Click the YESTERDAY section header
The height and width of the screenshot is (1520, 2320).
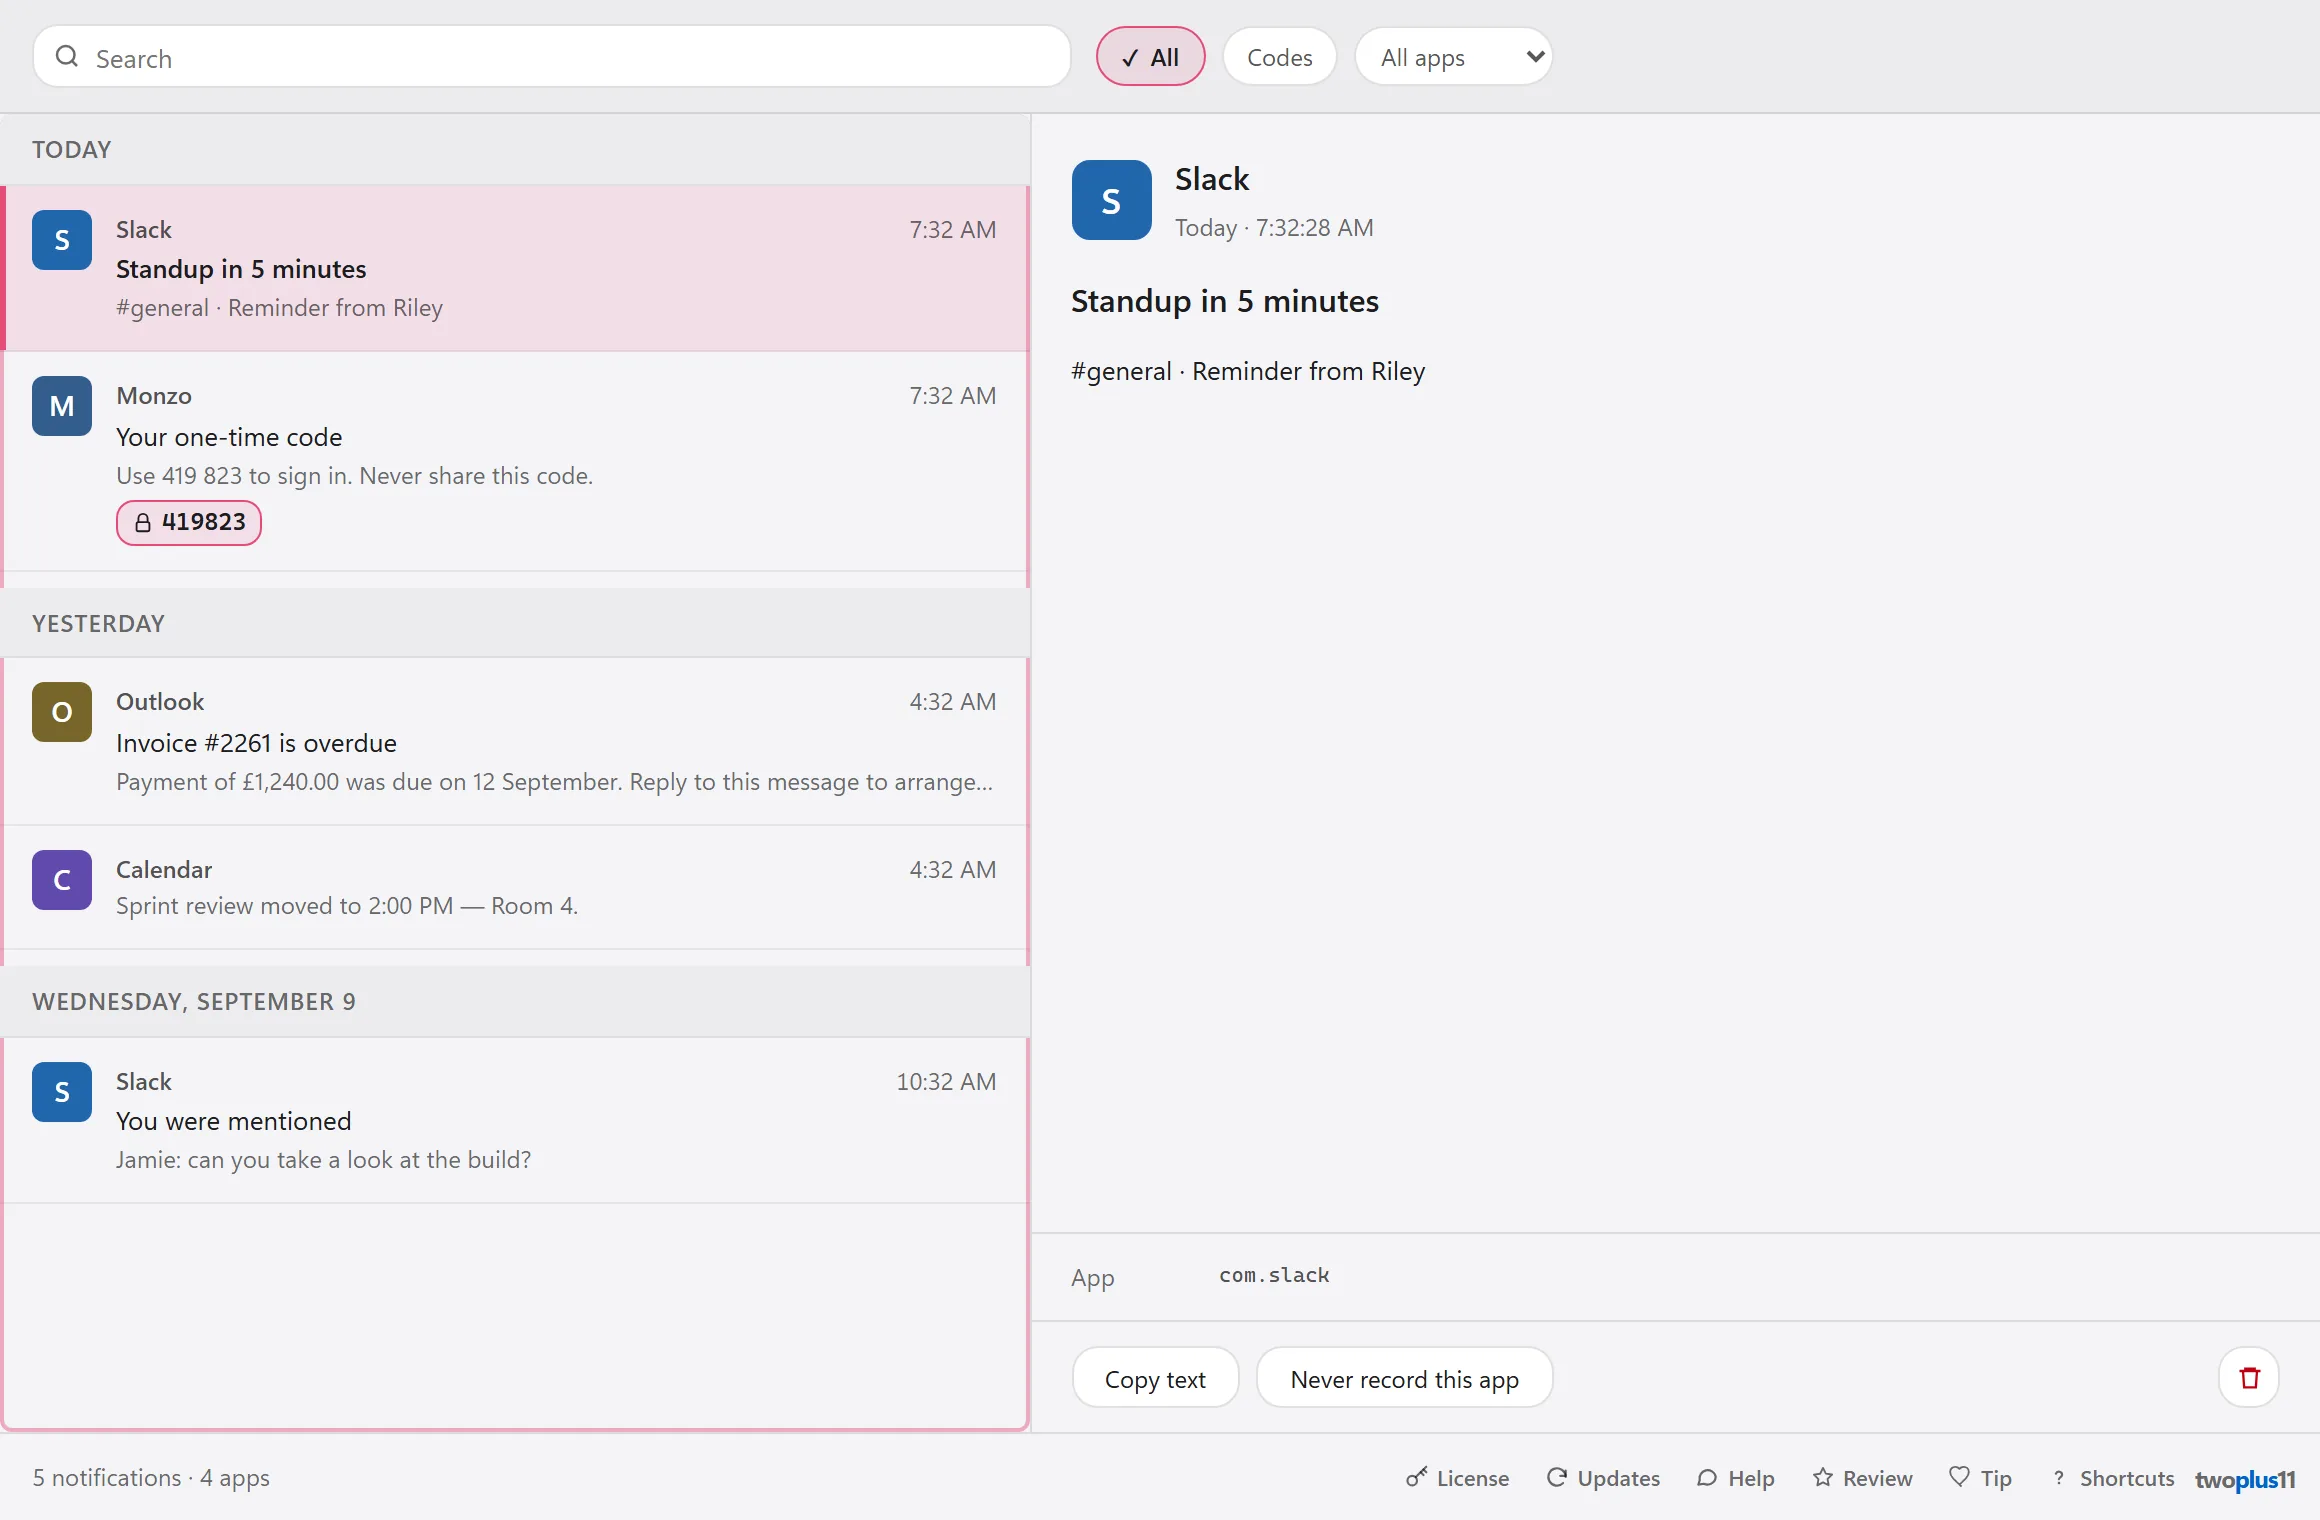516,623
